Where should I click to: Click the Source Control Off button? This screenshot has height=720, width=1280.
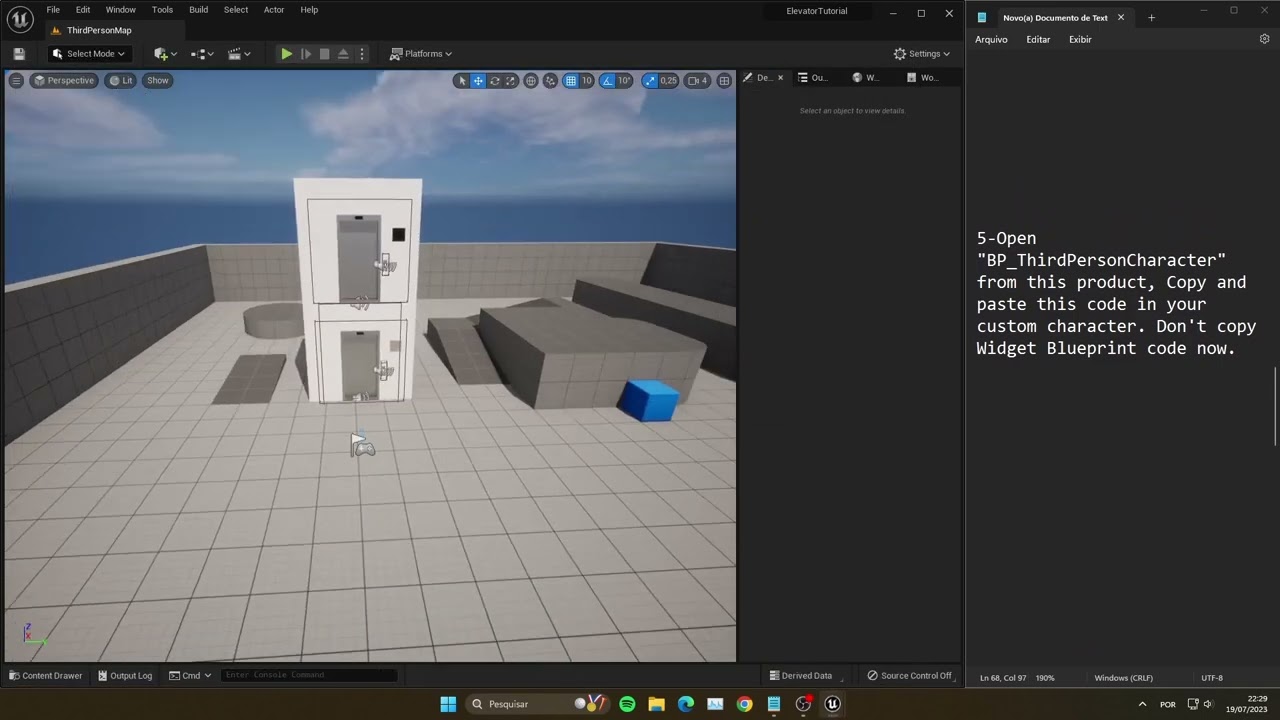910,676
